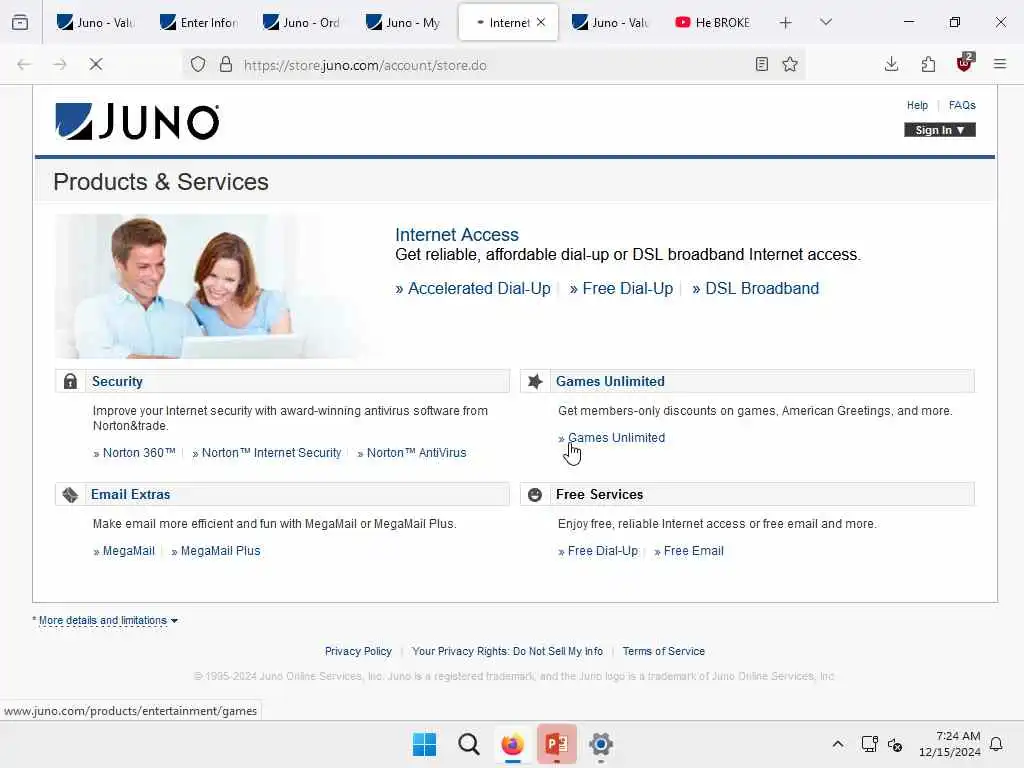Open network display tray icon
The image size is (1024, 768).
[869, 744]
